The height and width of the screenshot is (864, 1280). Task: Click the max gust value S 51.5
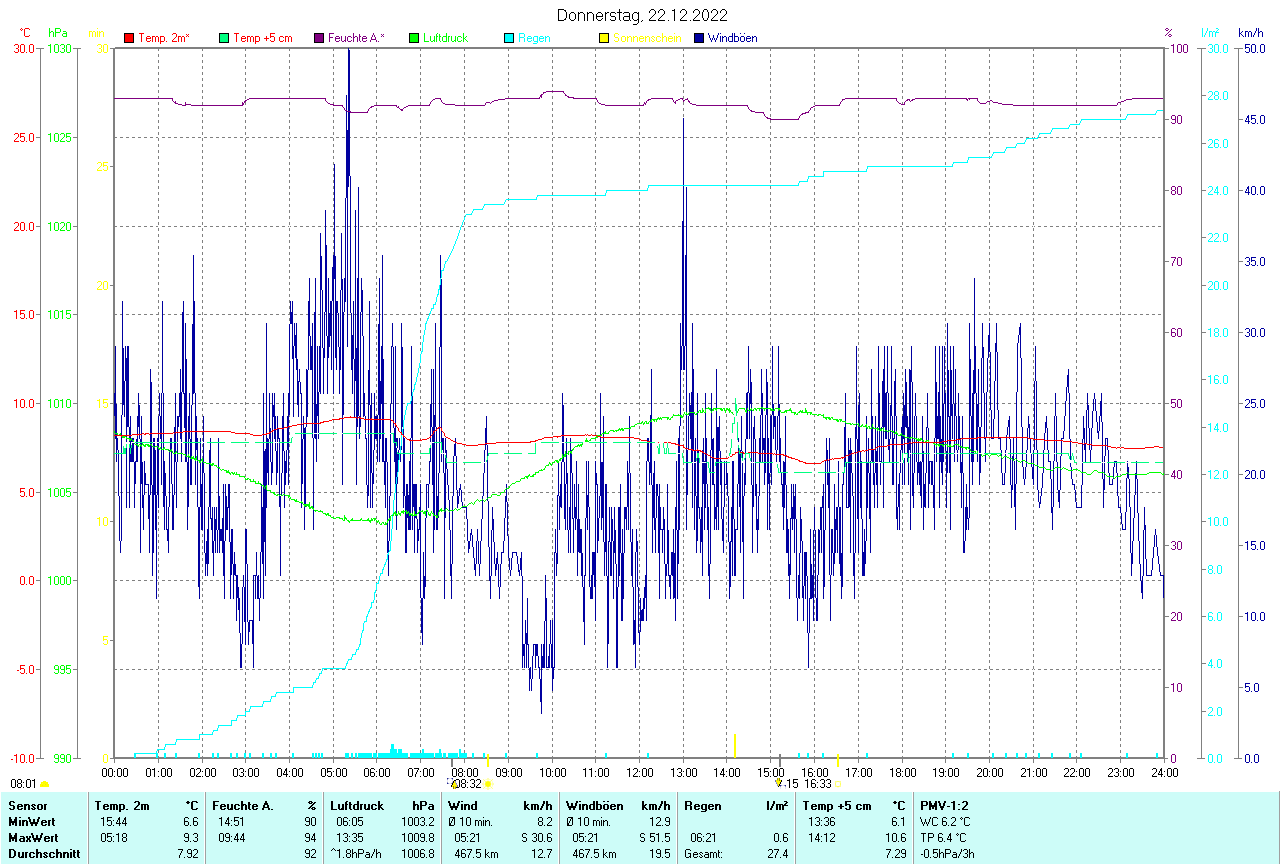[655, 837]
